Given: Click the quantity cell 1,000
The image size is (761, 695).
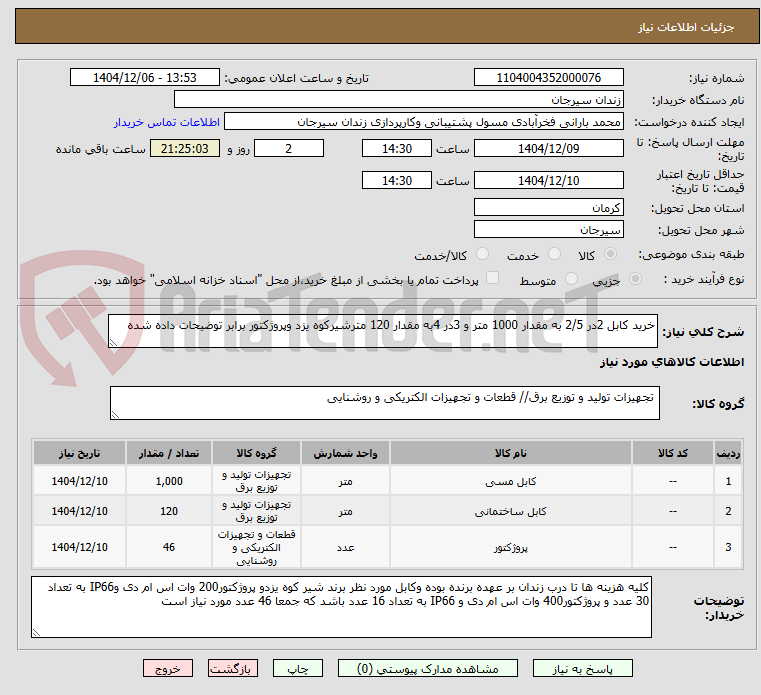Looking at the screenshot, I should click(x=169, y=481).
